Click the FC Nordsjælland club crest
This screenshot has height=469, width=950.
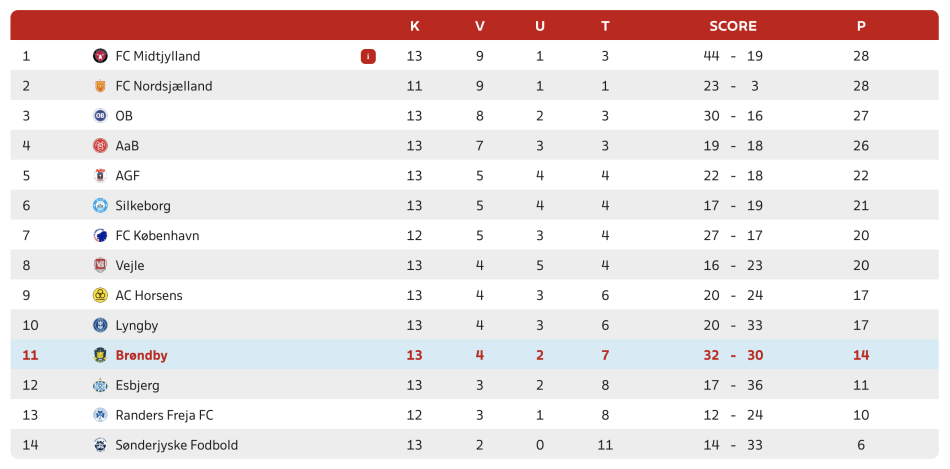(100, 86)
